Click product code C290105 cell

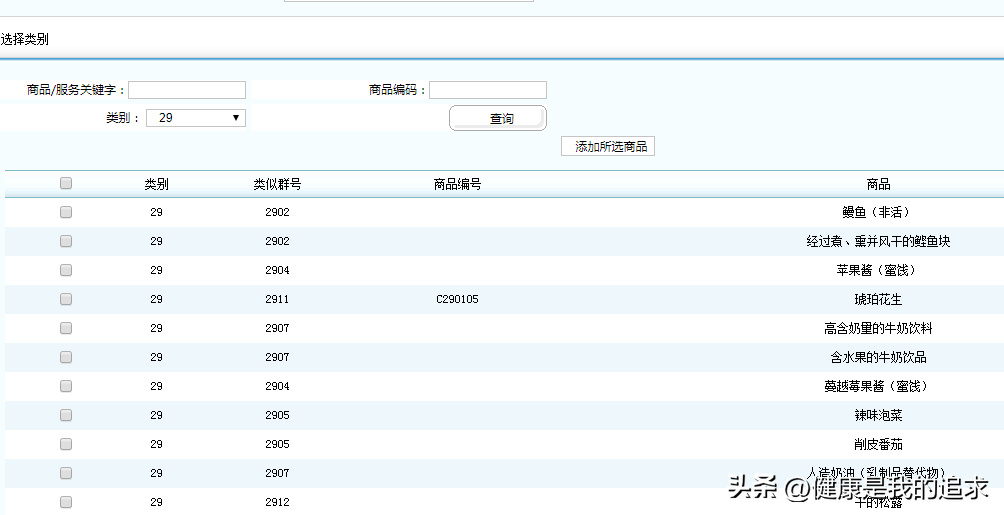pos(457,299)
